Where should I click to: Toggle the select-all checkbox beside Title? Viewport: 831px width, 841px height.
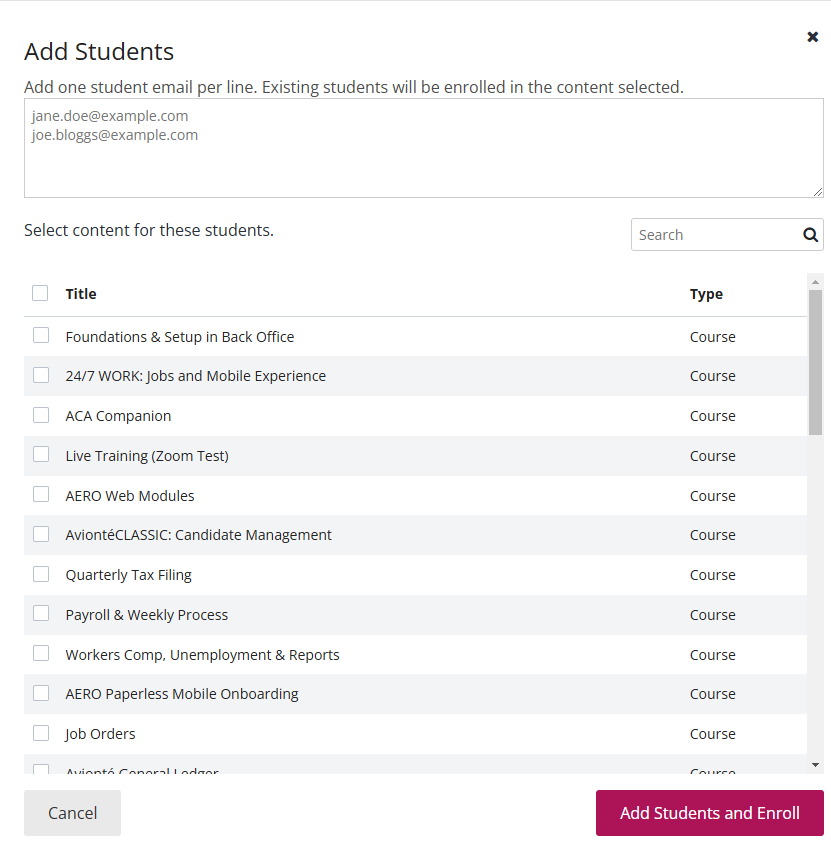40,293
